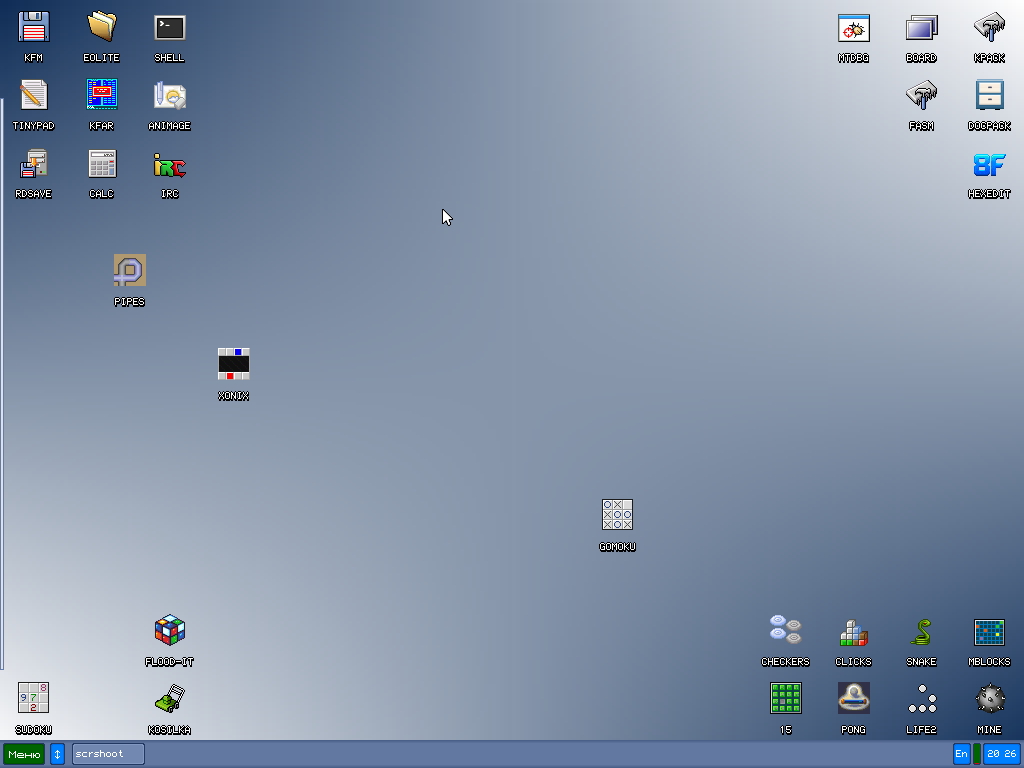This screenshot has height=768, width=1024.
Task: Launch the HEXEDIT icon
Action: [989, 165]
